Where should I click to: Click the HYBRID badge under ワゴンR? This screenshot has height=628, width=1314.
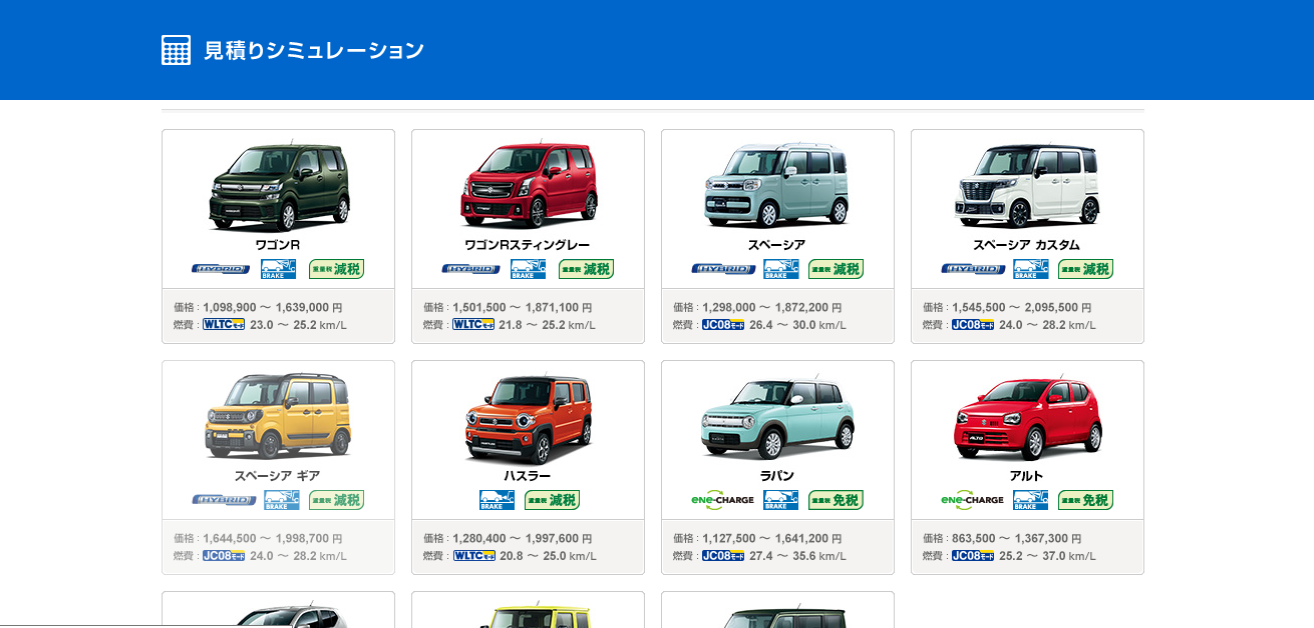(x=221, y=269)
